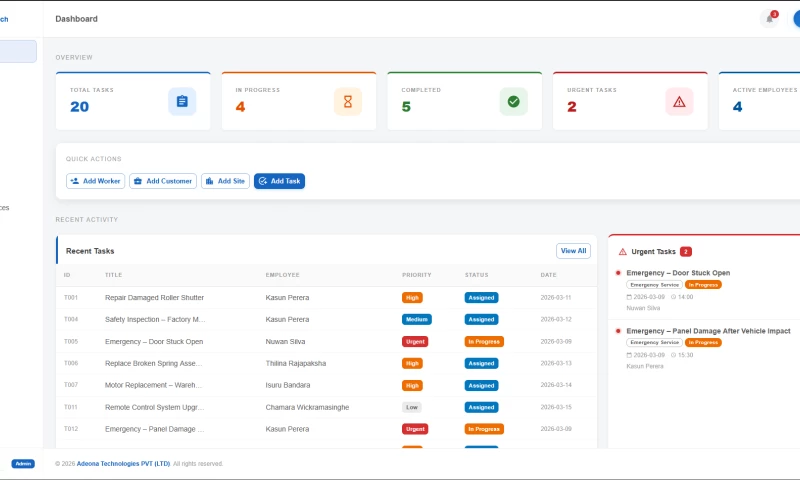The image size is (800, 480).
Task: Click the warning icon beside Urgent Tasks heading
Action: pos(622,251)
